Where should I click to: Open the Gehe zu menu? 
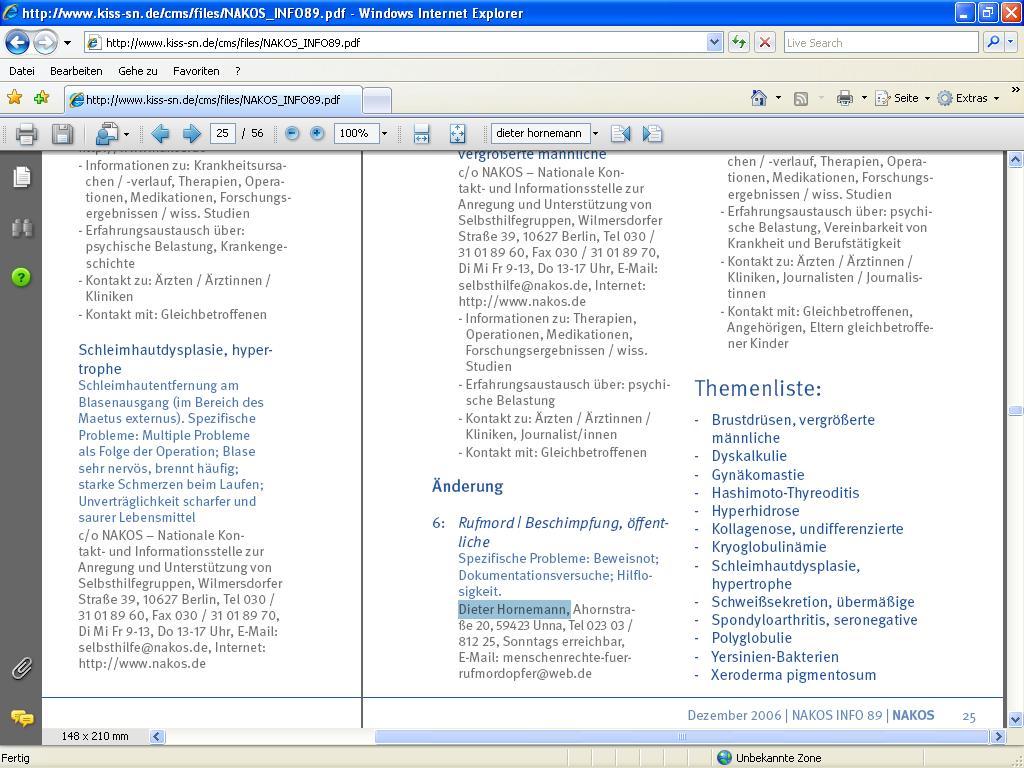tap(138, 71)
